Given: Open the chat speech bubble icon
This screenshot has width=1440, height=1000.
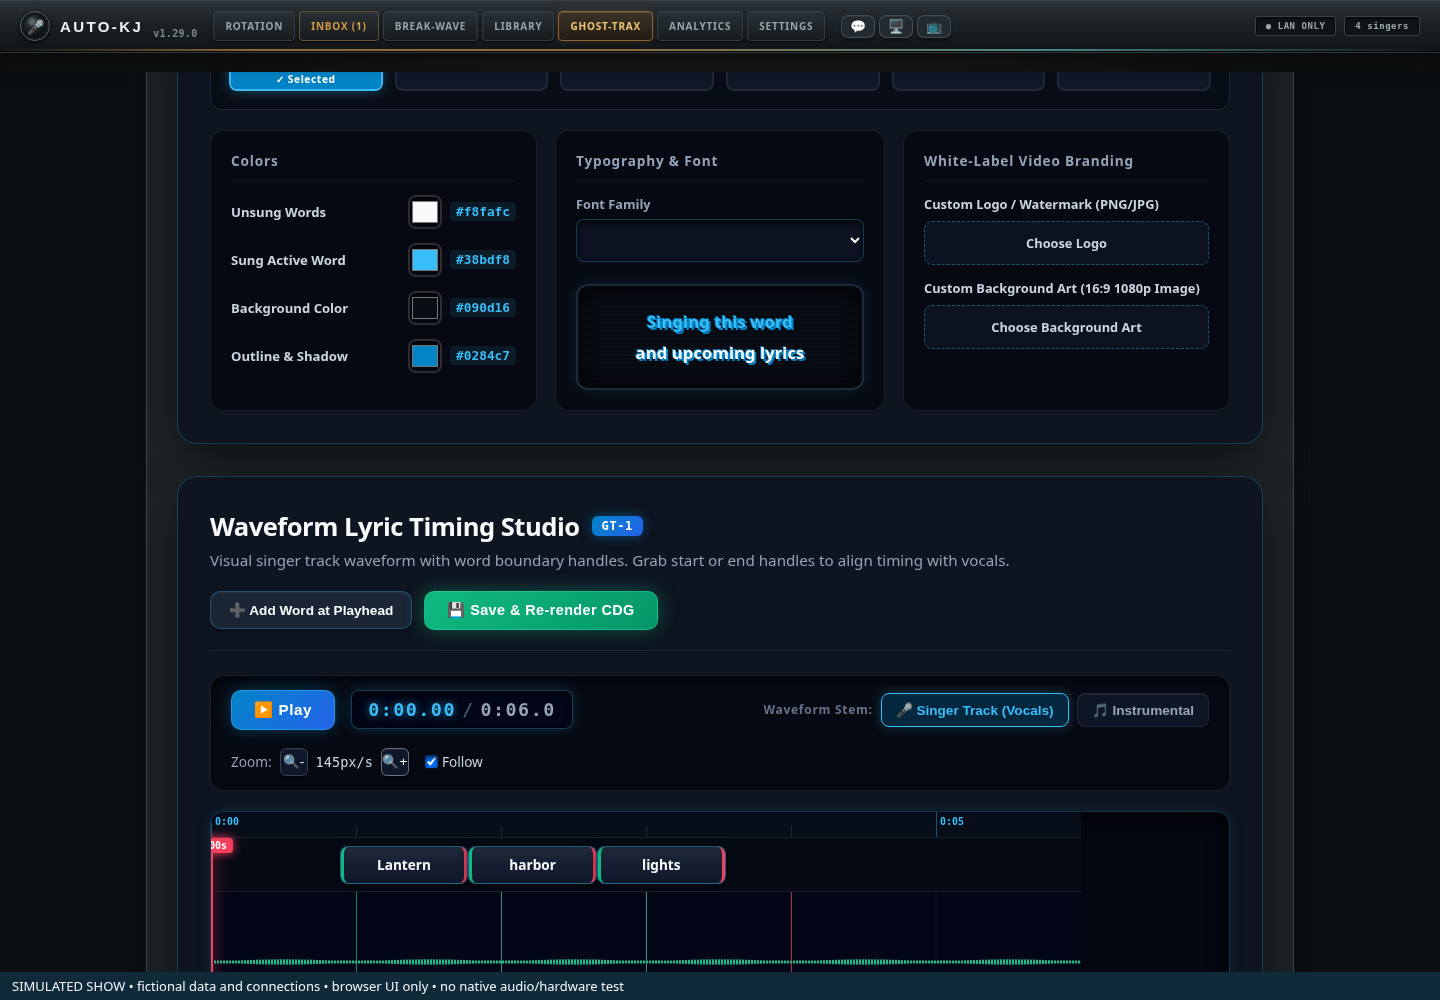Looking at the screenshot, I should click(x=858, y=27).
